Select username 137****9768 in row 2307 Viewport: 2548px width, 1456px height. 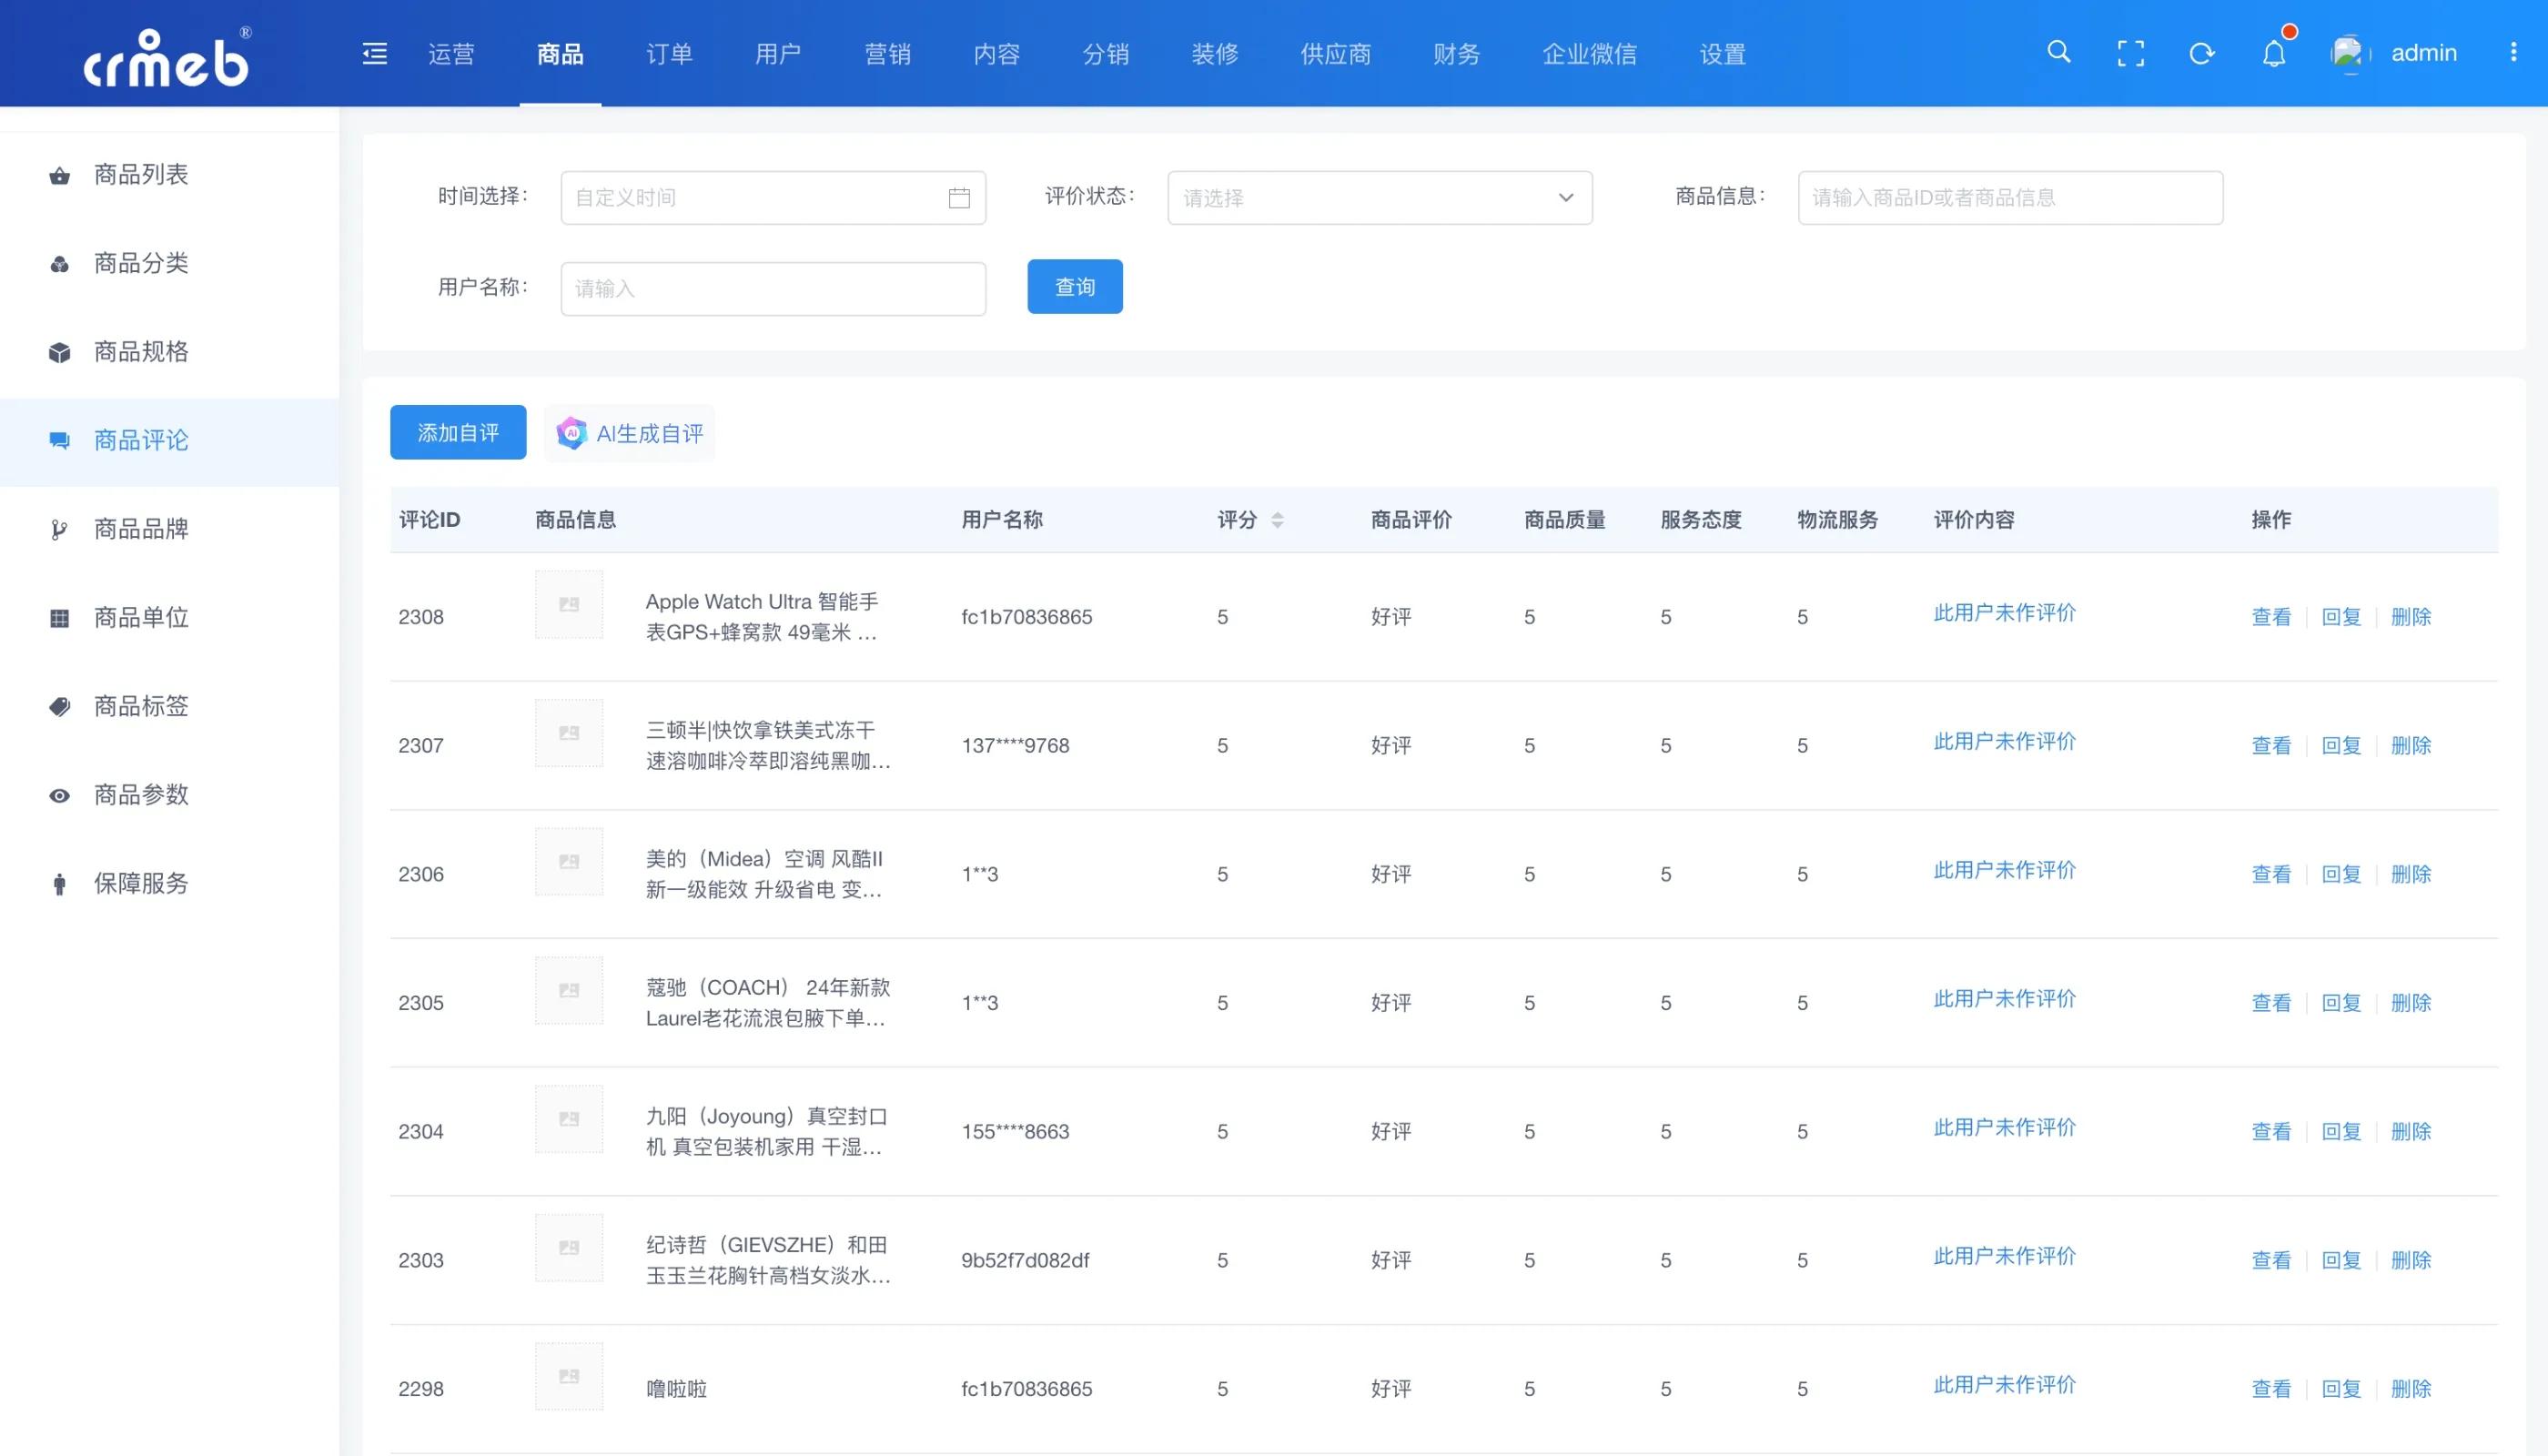click(x=1015, y=746)
